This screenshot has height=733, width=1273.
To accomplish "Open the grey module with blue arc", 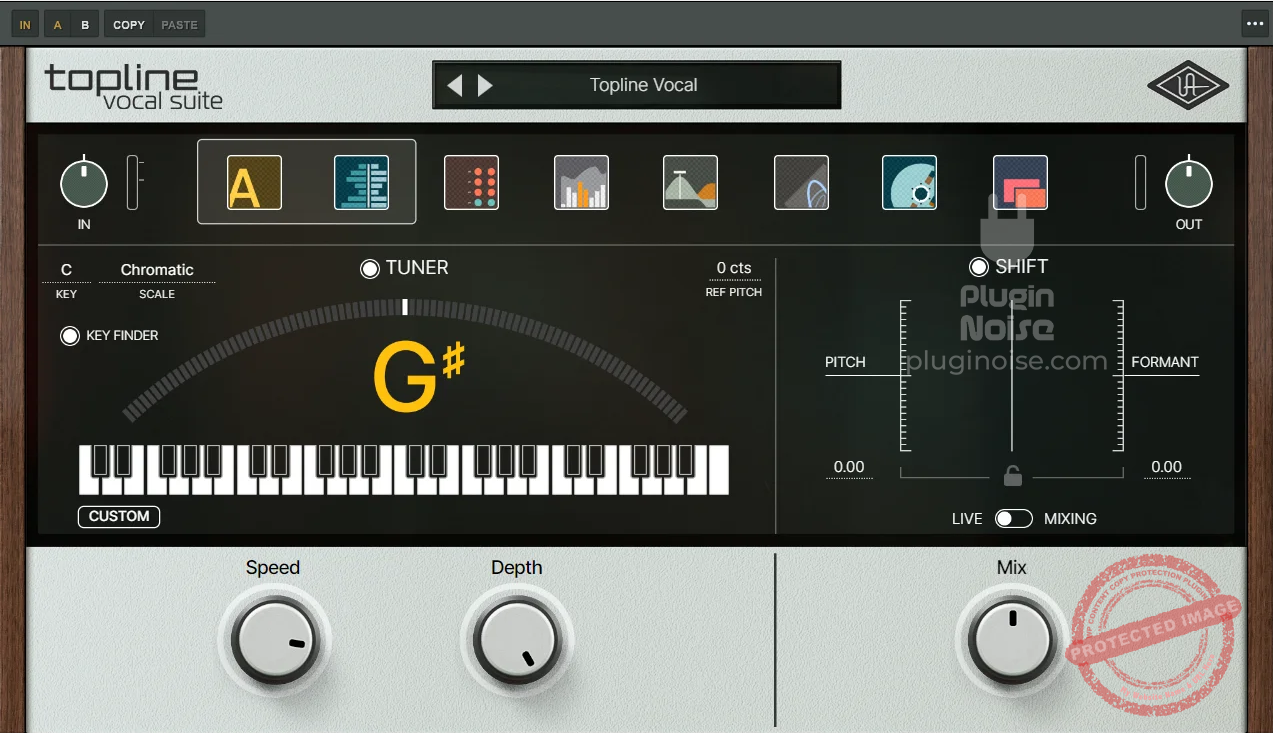I will 801,182.
